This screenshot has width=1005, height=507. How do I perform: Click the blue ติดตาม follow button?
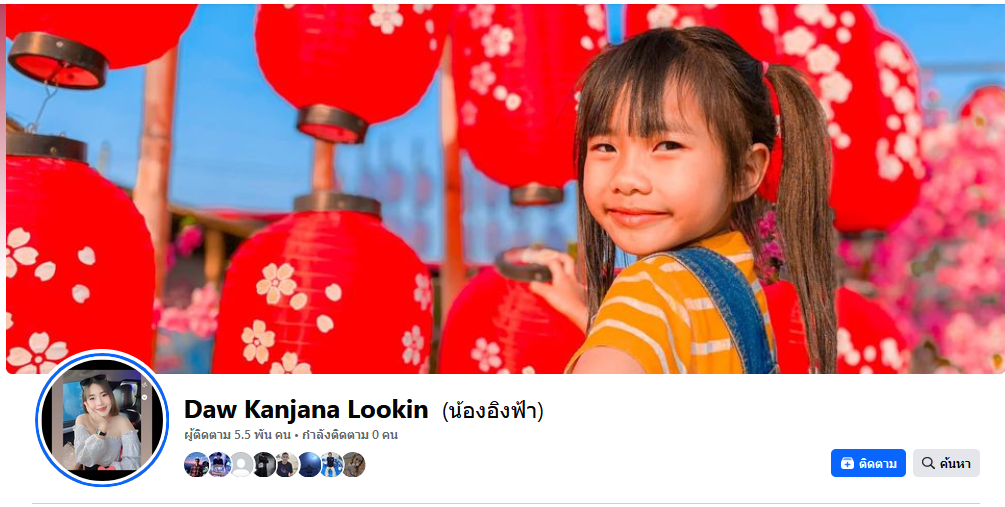(x=868, y=463)
